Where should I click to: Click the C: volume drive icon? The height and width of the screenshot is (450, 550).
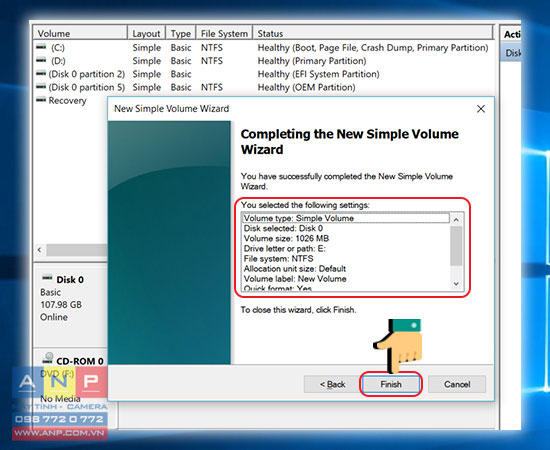tap(41, 47)
